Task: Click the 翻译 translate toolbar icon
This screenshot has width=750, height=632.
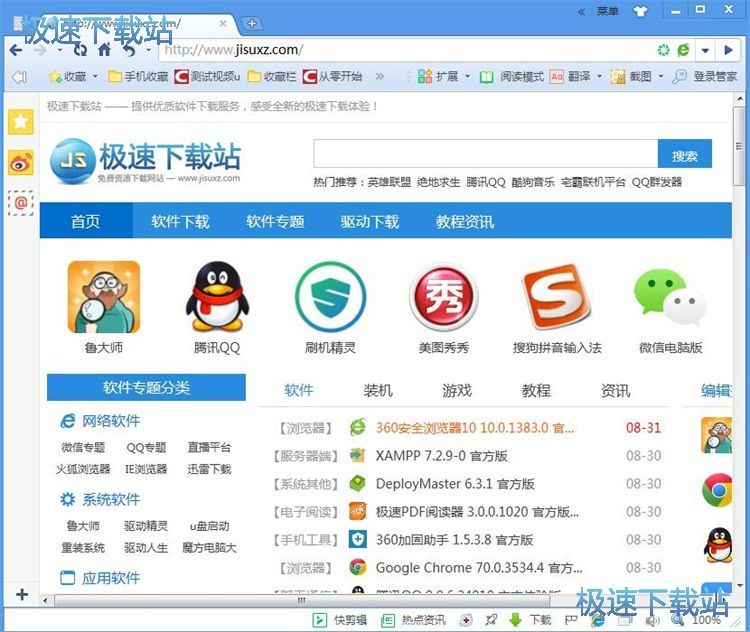Action: point(570,77)
